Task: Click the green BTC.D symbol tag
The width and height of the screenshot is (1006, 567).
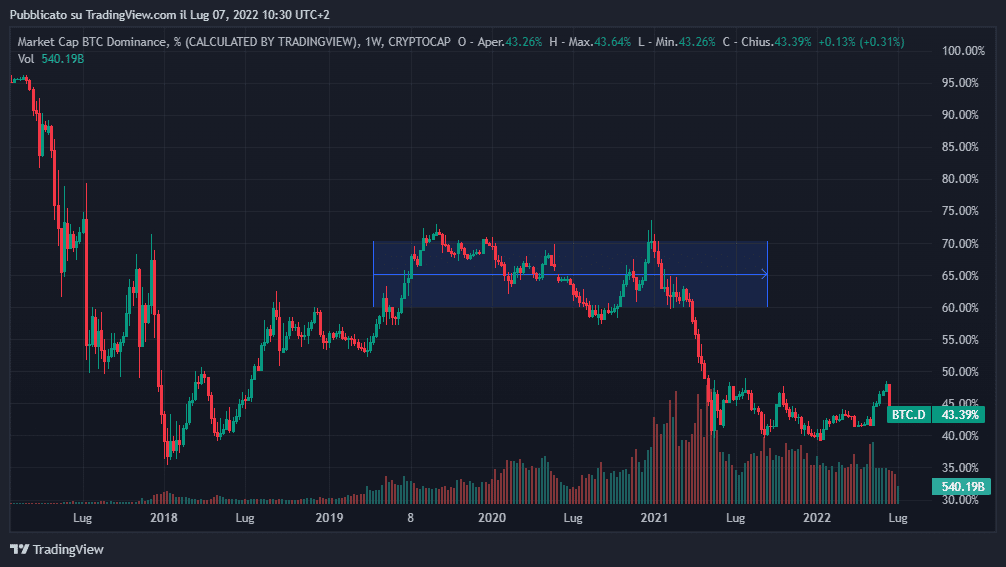Action: [908, 414]
